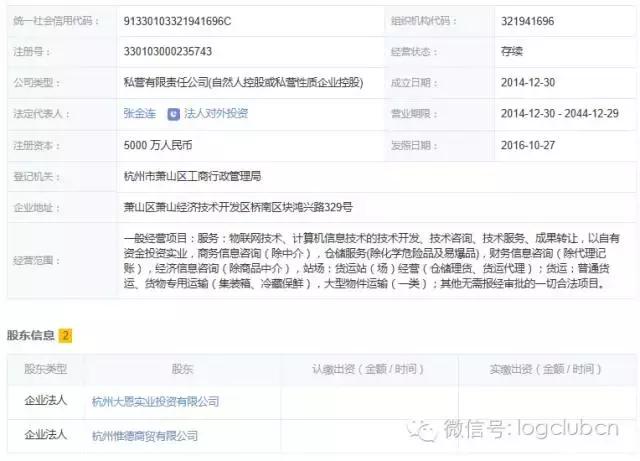Click 企业法人 in the 杭州惟德商贸 row
640x461 pixels.
45,435
